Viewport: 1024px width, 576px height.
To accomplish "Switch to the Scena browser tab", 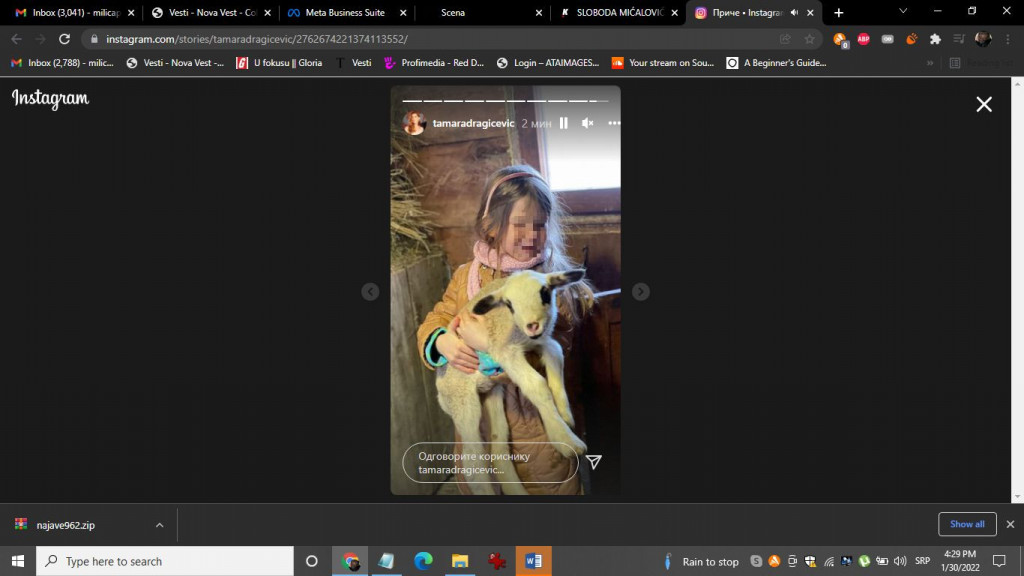I will pos(453,13).
